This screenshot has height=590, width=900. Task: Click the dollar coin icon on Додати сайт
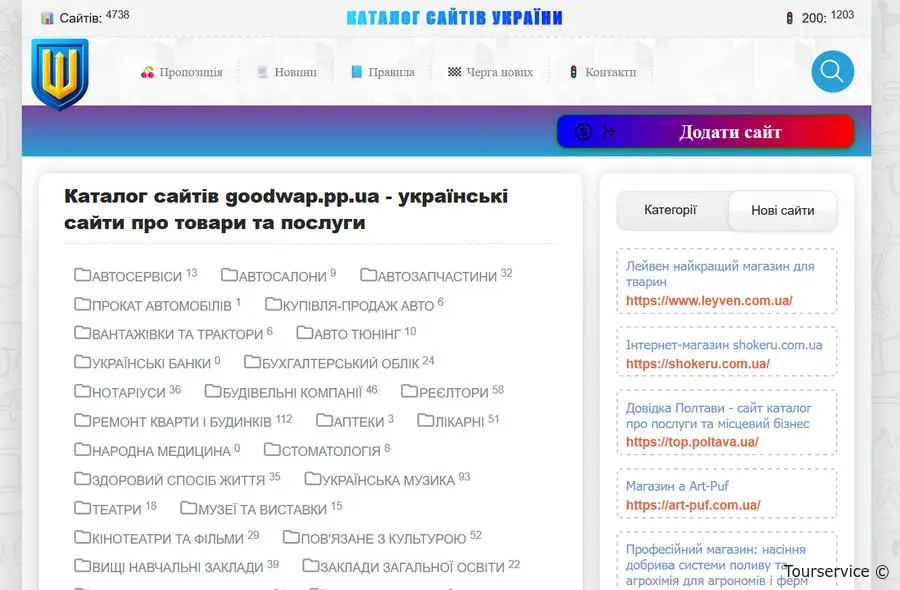[x=583, y=132]
